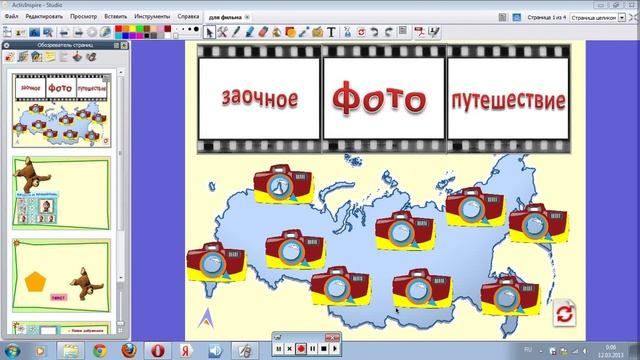Open the Page Browser panel options
Viewport: 640px width, 360px height.
(x=116, y=45)
